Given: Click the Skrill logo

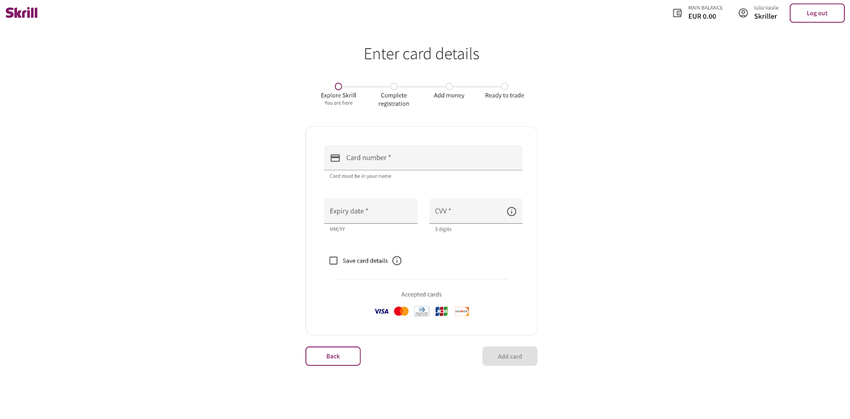Looking at the screenshot, I should pyautogui.click(x=22, y=12).
